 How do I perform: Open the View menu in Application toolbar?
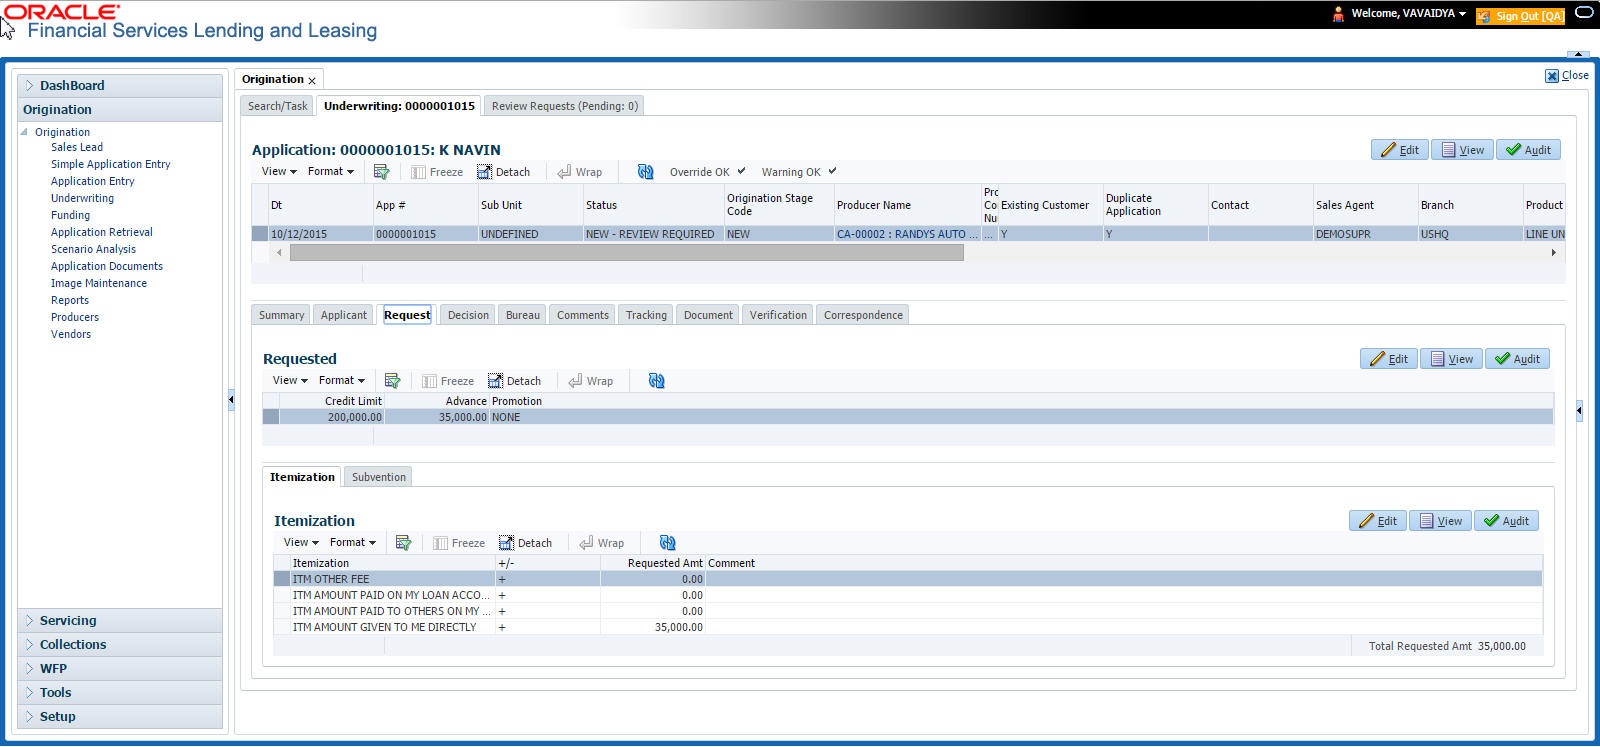279,171
